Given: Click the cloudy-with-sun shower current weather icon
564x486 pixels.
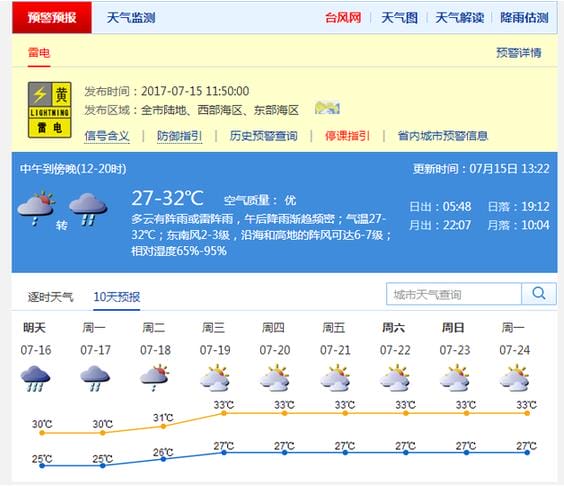Looking at the screenshot, I should [x=36, y=208].
